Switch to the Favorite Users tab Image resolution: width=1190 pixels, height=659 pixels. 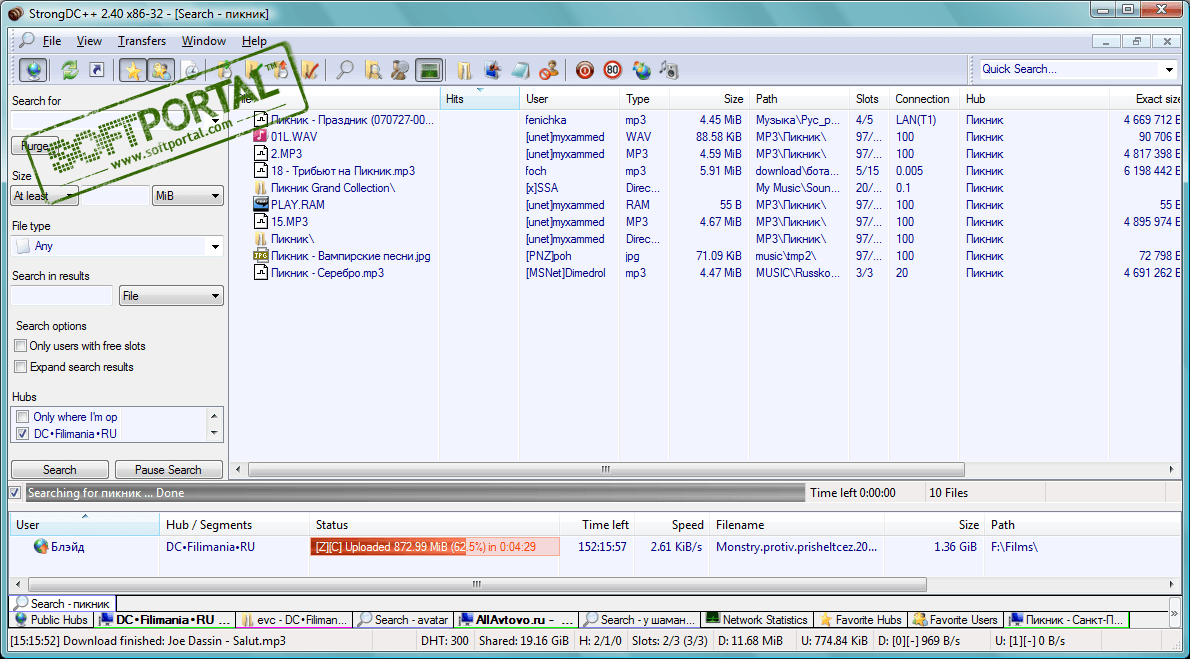pos(955,620)
